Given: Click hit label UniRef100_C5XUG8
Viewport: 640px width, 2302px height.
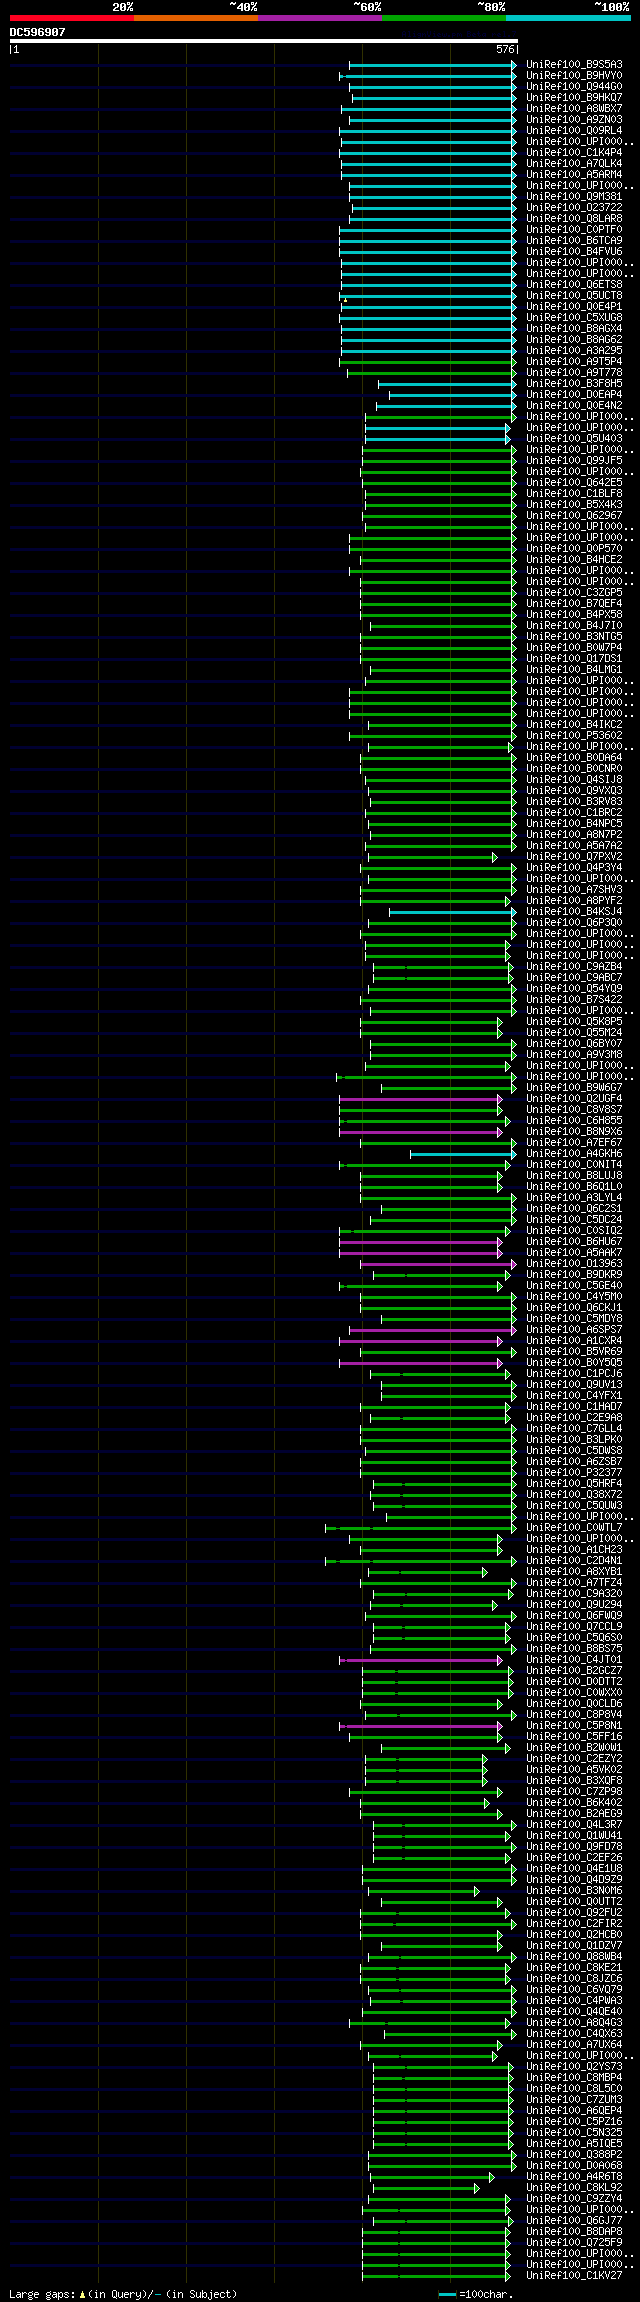Looking at the screenshot, I should click(574, 318).
